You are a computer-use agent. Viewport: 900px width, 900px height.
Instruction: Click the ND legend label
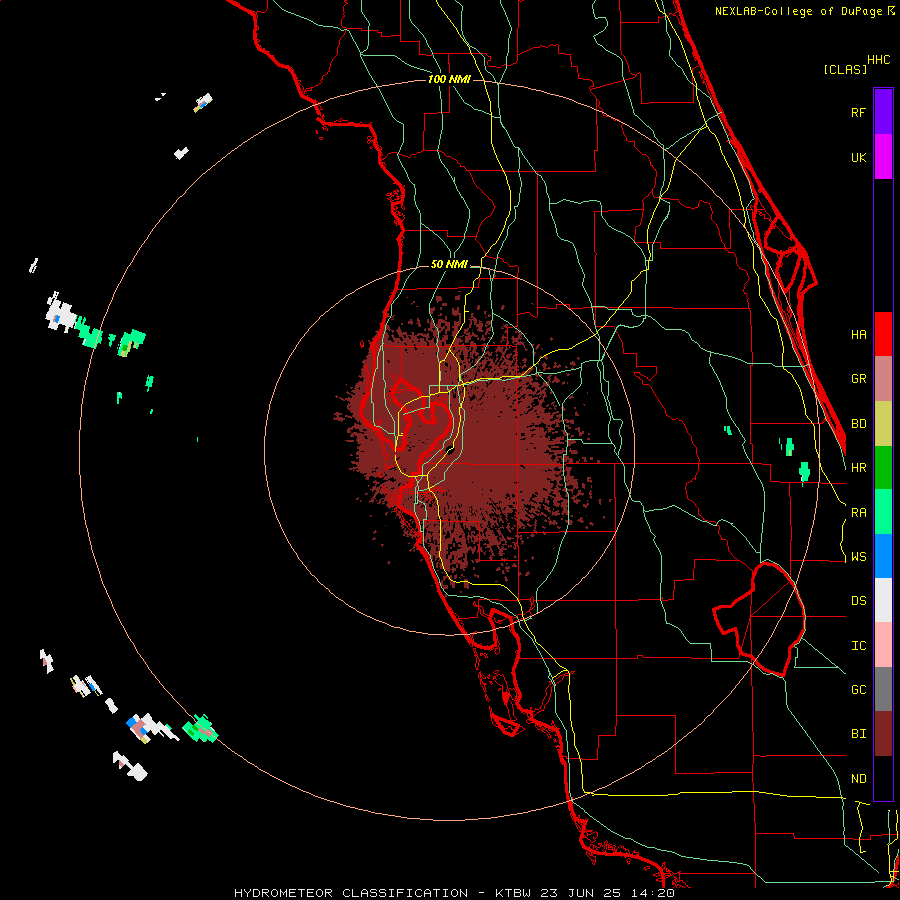[x=858, y=779]
